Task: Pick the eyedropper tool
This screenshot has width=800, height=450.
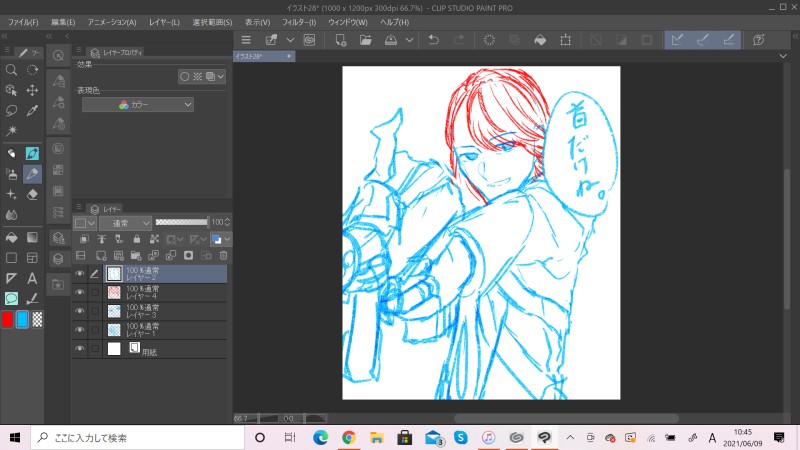Action: [32, 110]
